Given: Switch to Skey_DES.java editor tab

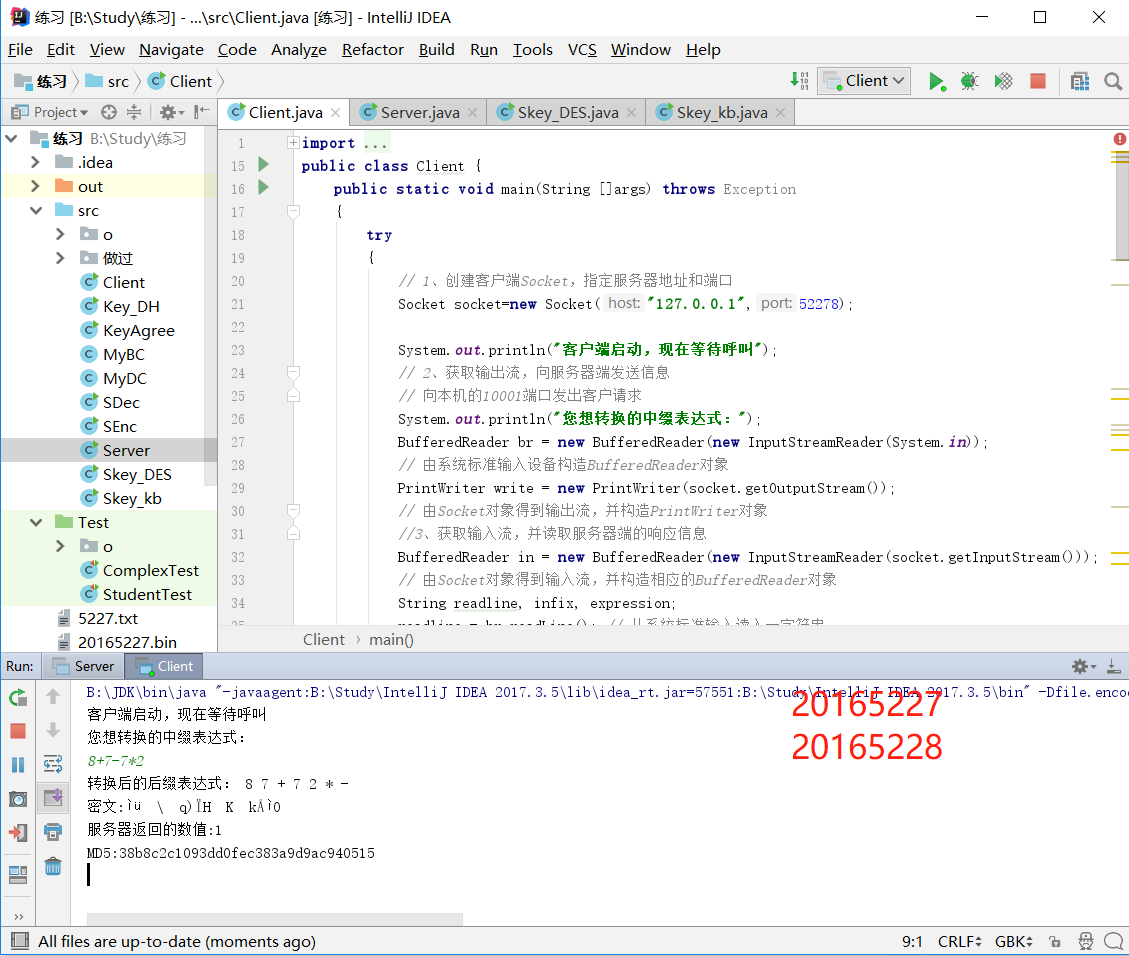Looking at the screenshot, I should click(x=567, y=113).
